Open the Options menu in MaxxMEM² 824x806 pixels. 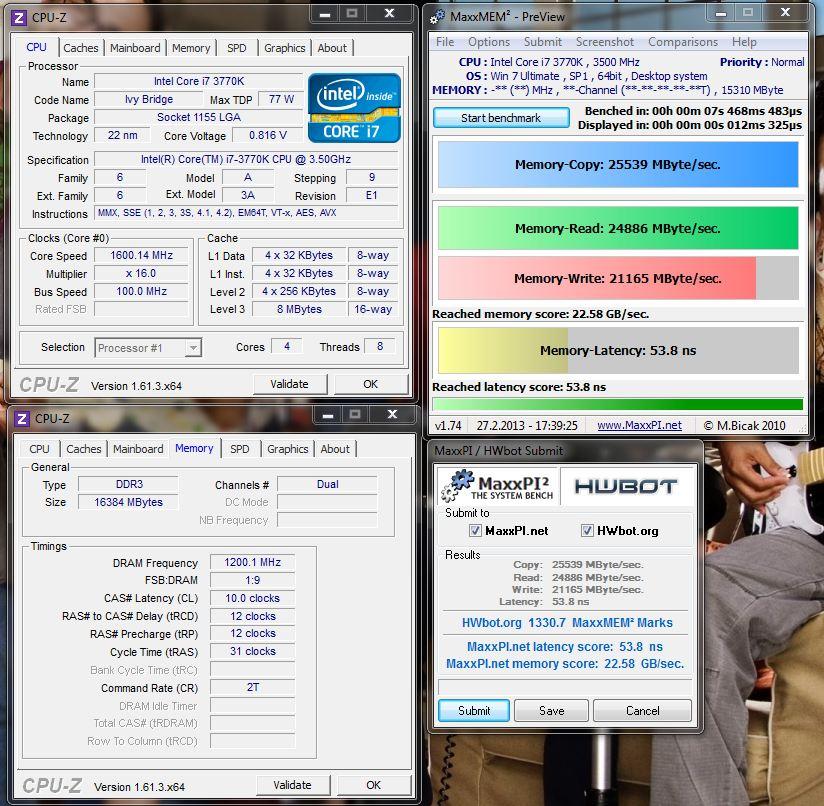pyautogui.click(x=489, y=42)
